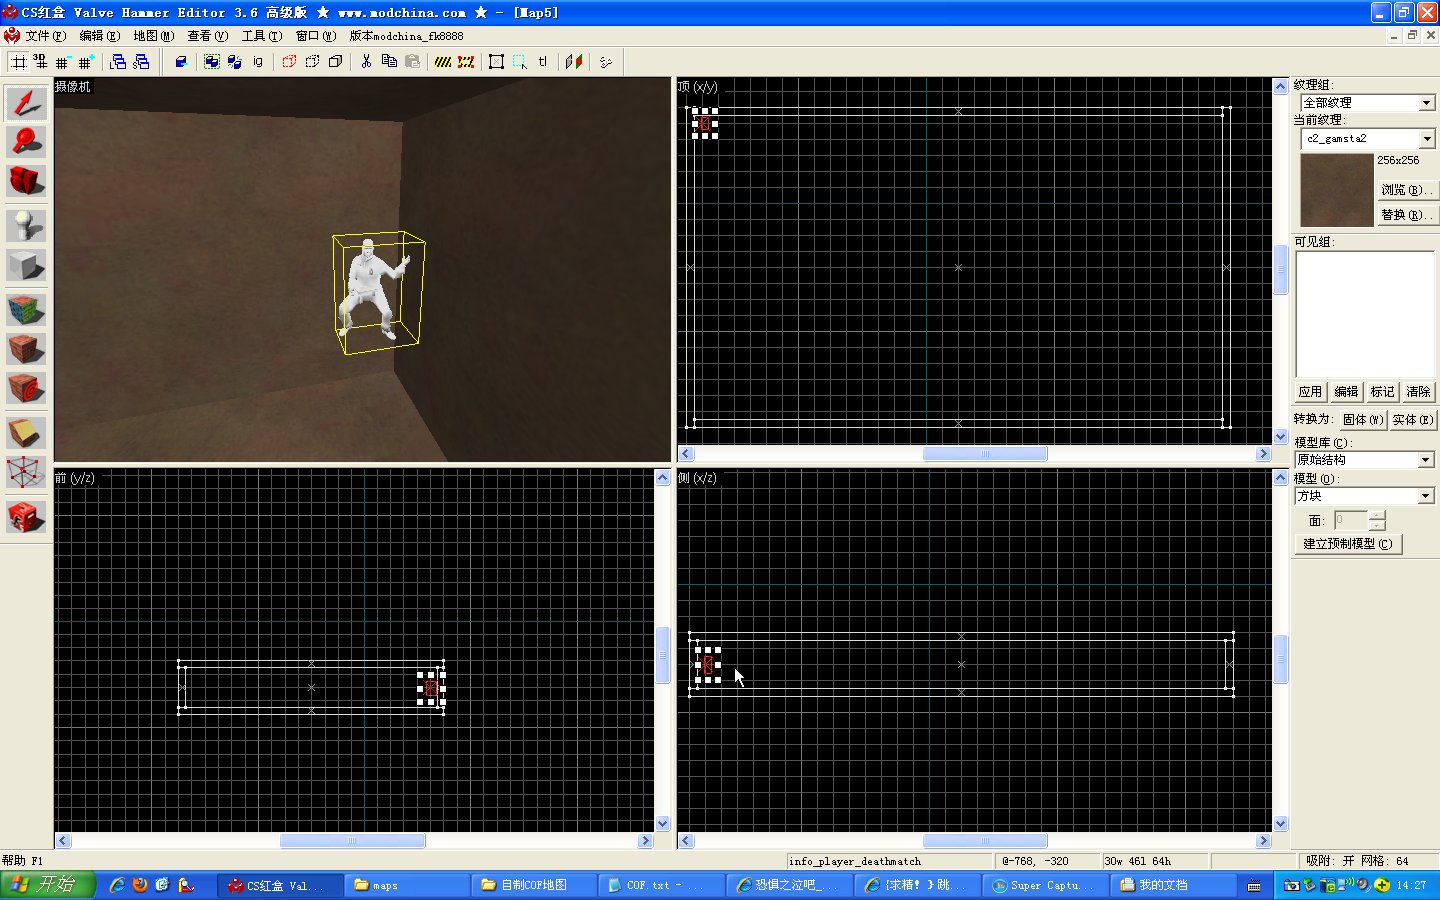Click the Copy icon

click(x=389, y=62)
